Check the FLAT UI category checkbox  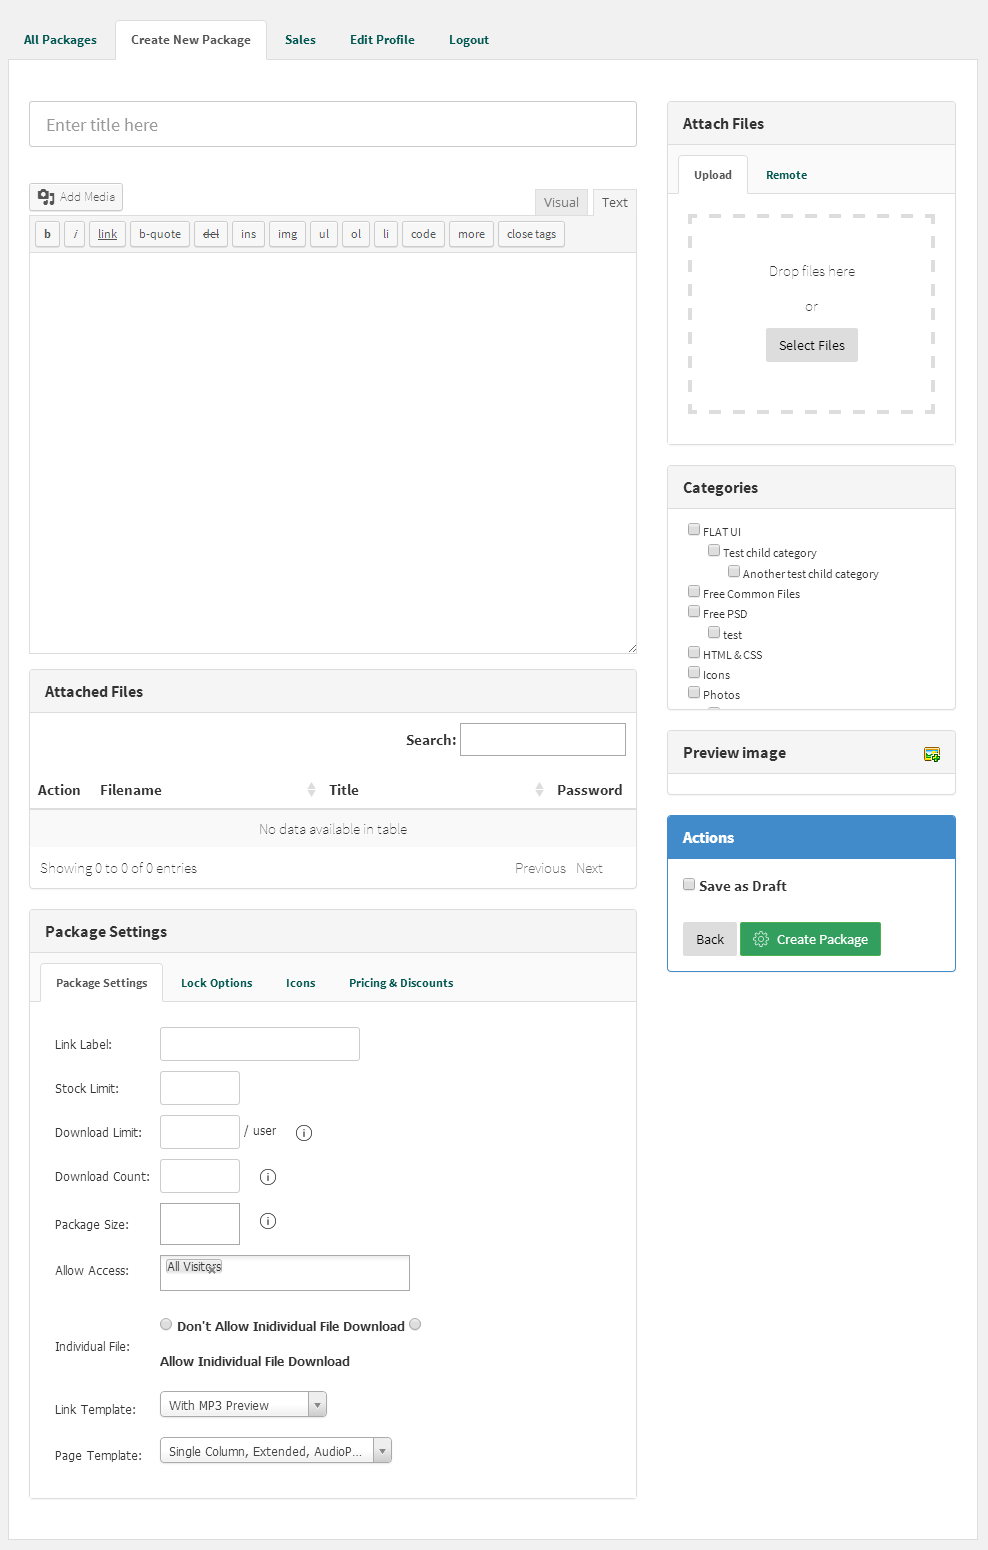tap(694, 529)
